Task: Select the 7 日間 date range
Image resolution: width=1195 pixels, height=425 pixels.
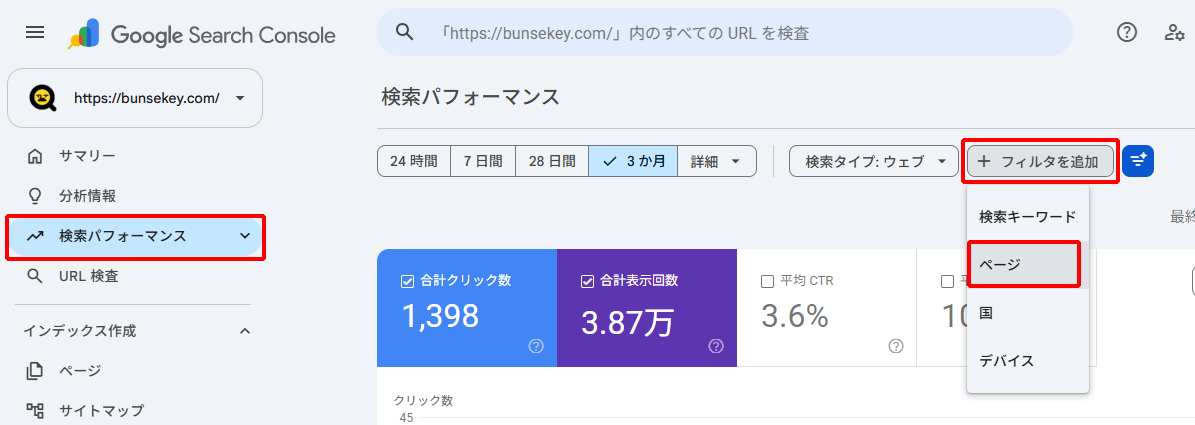Action: [483, 161]
